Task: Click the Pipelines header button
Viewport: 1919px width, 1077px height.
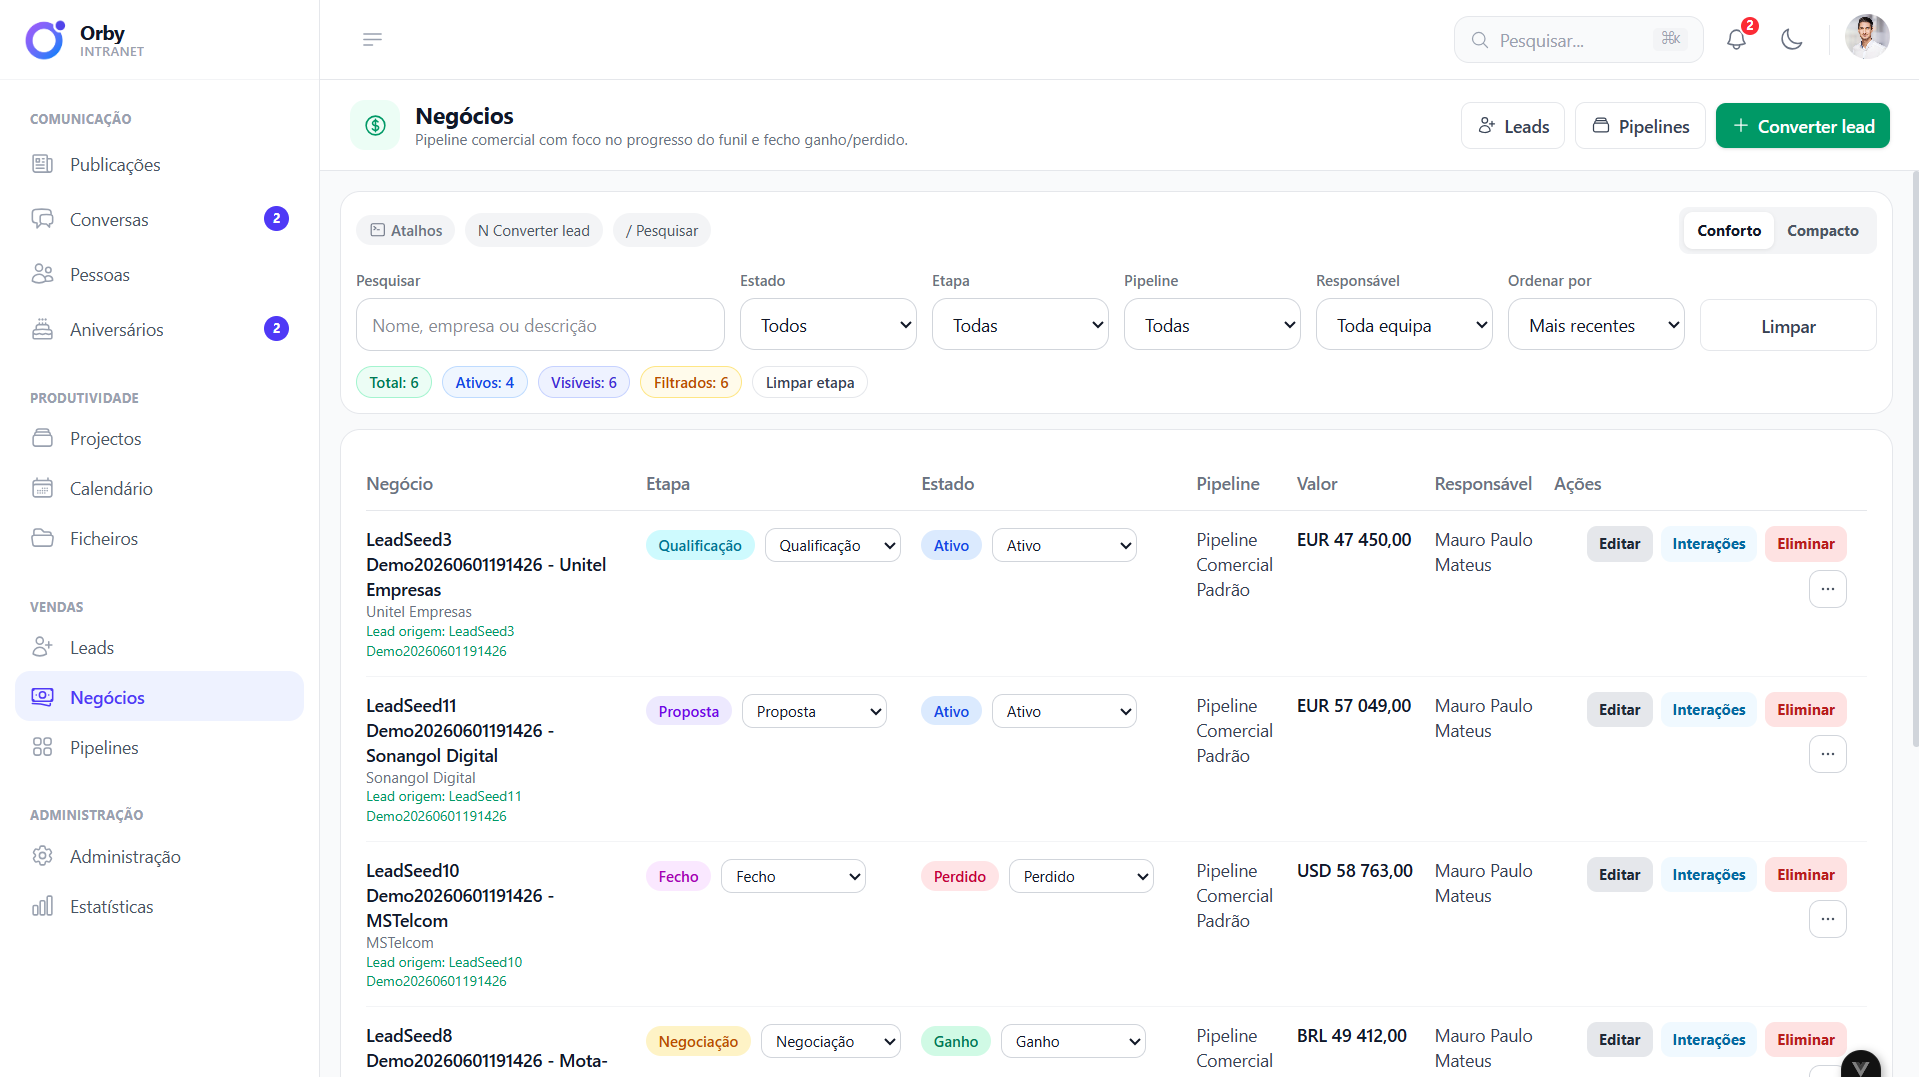Action: [1640, 126]
